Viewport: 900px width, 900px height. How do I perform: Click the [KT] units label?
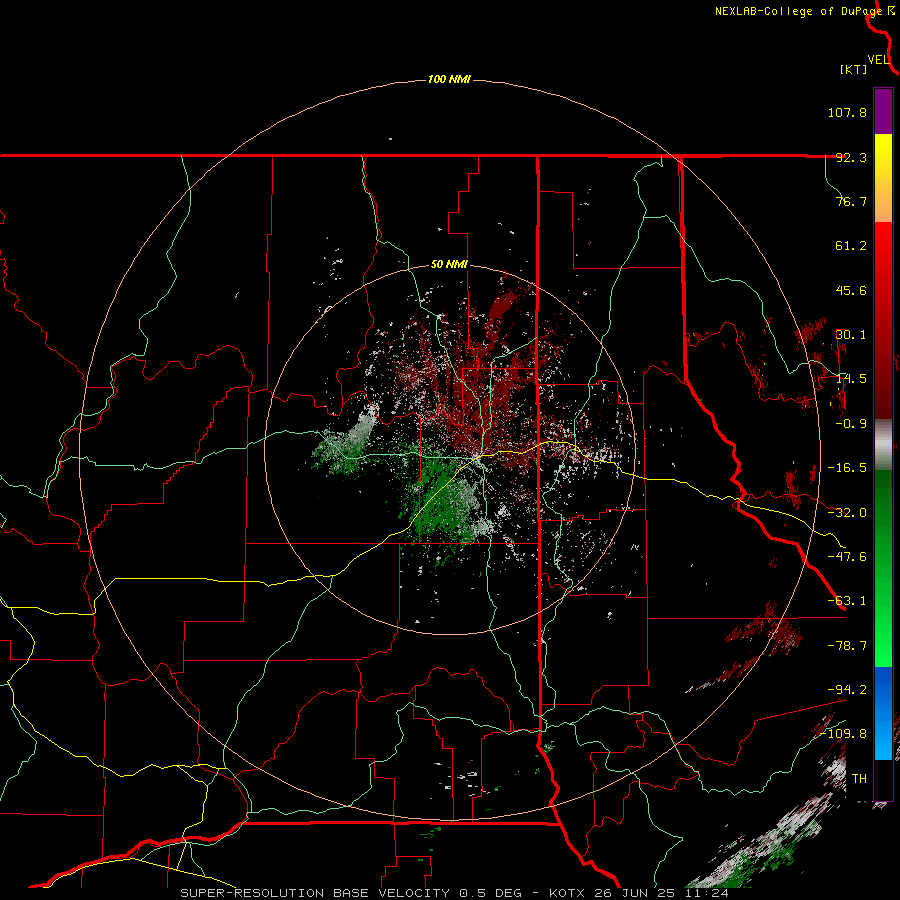point(854,69)
